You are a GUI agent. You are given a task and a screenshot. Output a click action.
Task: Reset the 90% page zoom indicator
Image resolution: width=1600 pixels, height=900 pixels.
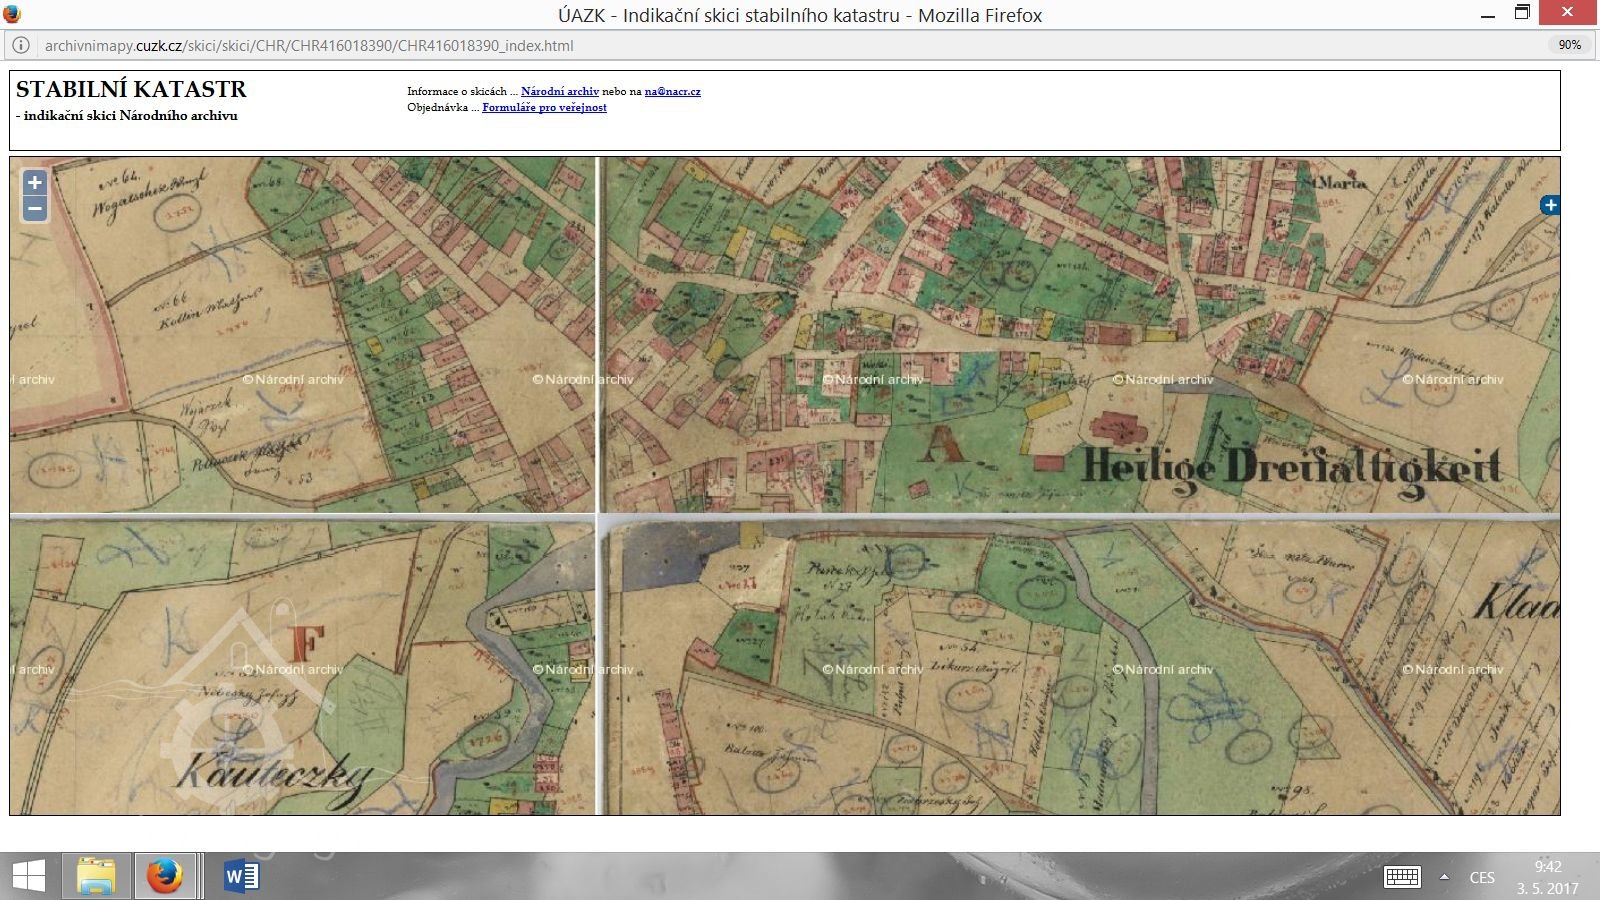point(1569,45)
